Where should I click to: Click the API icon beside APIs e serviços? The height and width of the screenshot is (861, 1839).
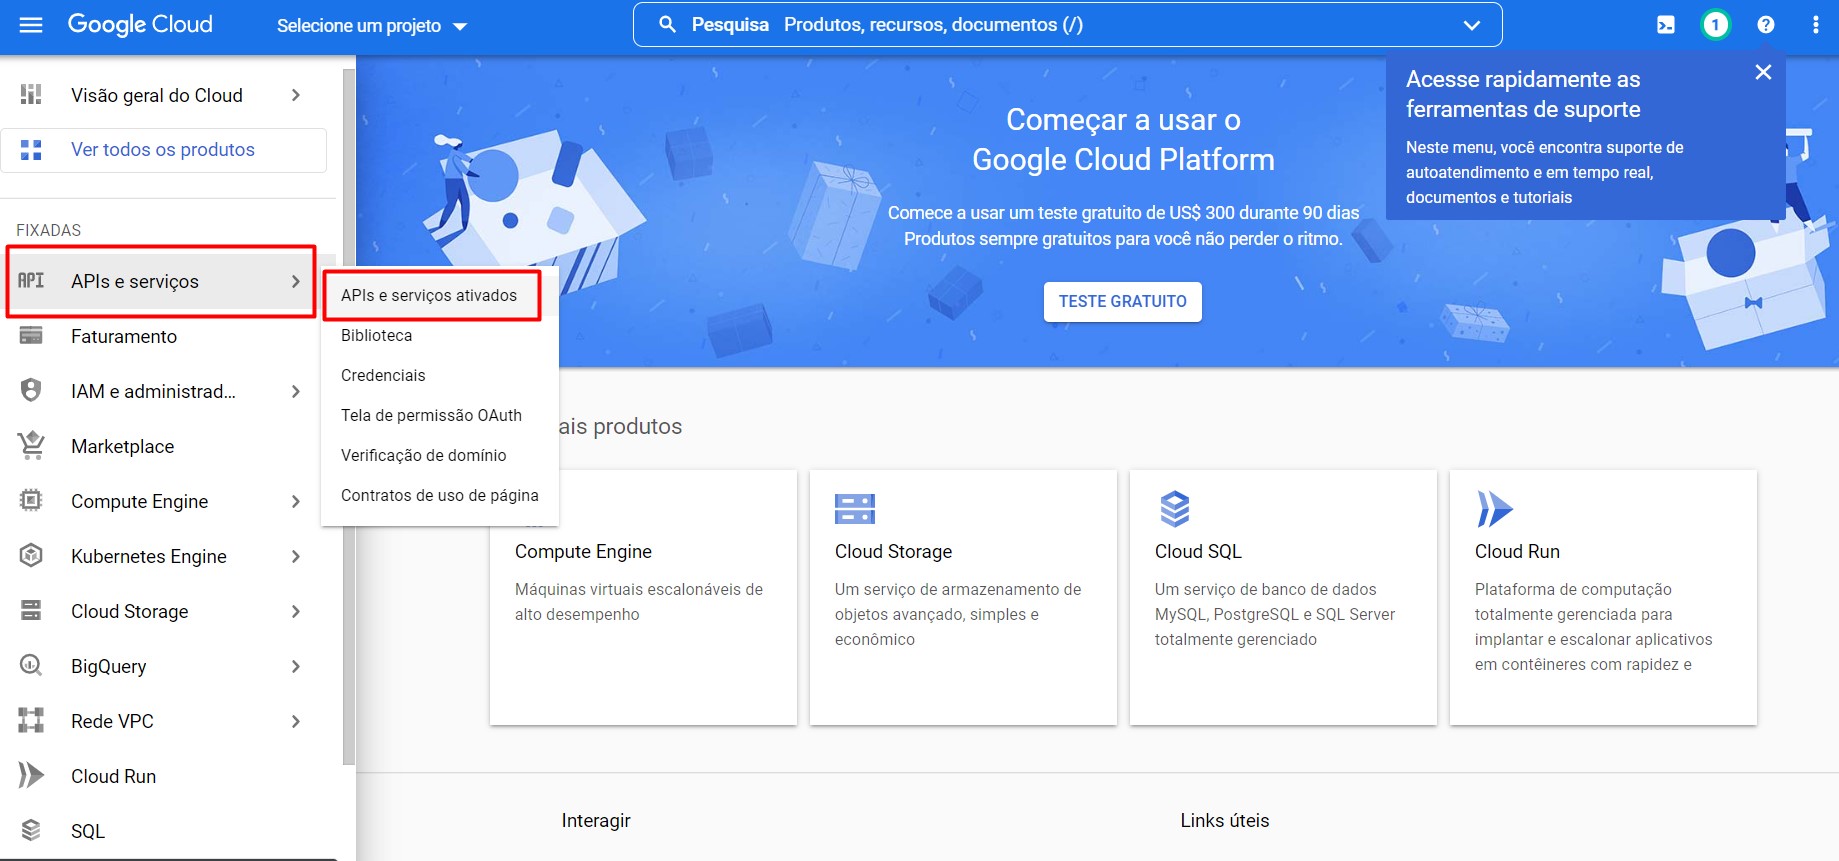click(x=31, y=281)
